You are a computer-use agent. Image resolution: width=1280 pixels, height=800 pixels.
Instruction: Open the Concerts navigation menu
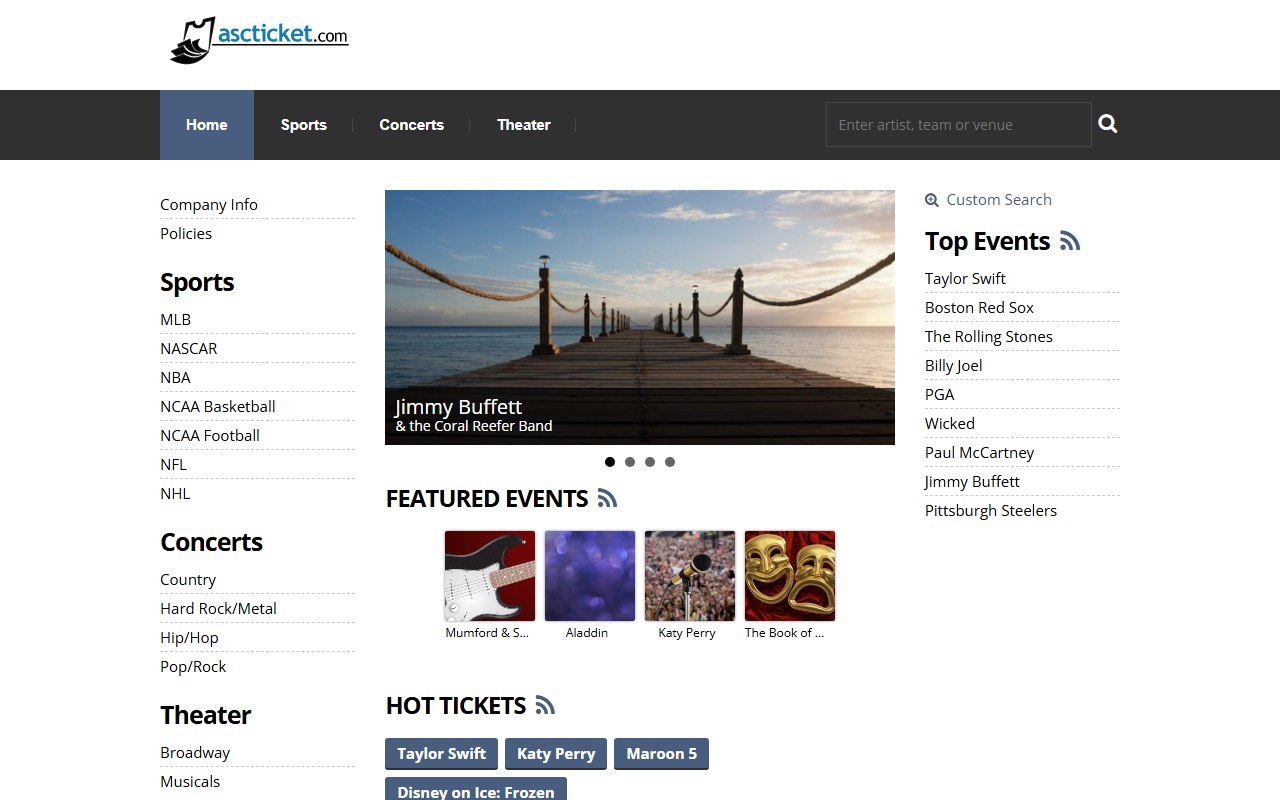point(412,125)
